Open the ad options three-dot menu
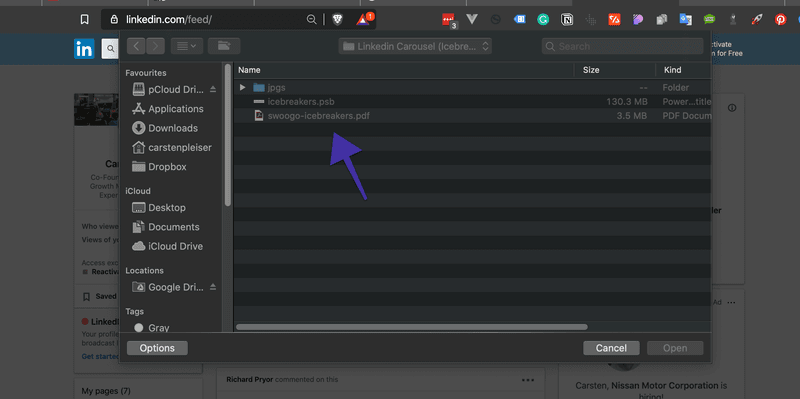 [732, 303]
